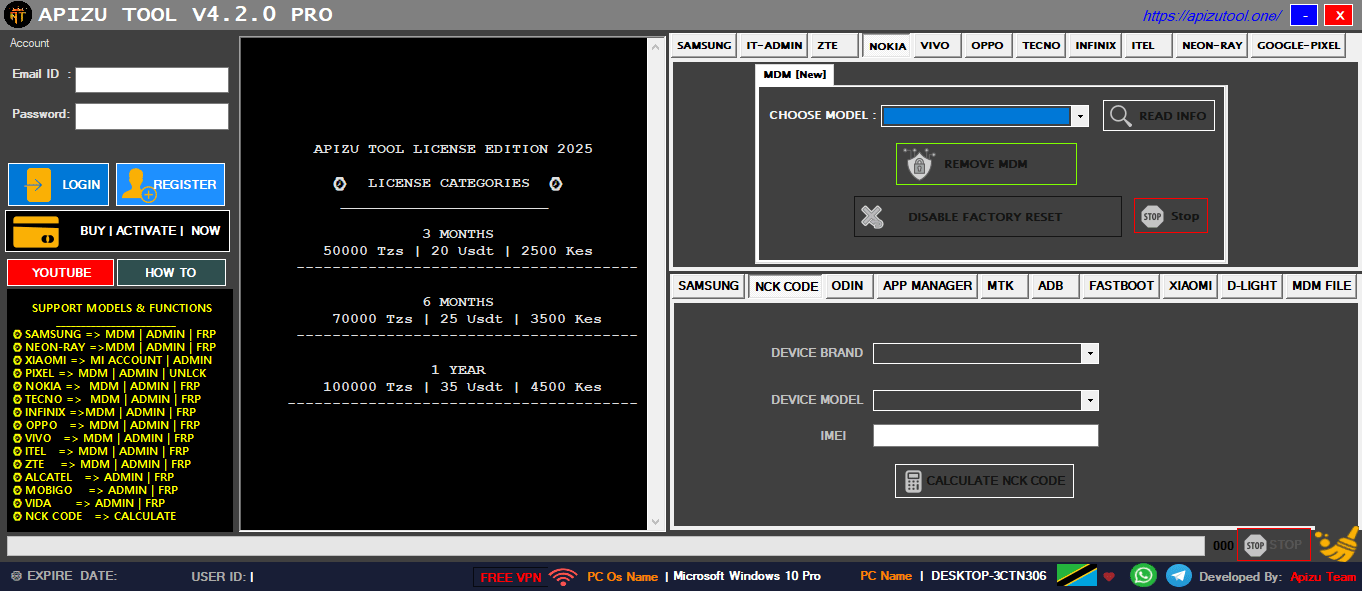
Task: Click the stop sign icon next to Stop
Action: [1153, 215]
